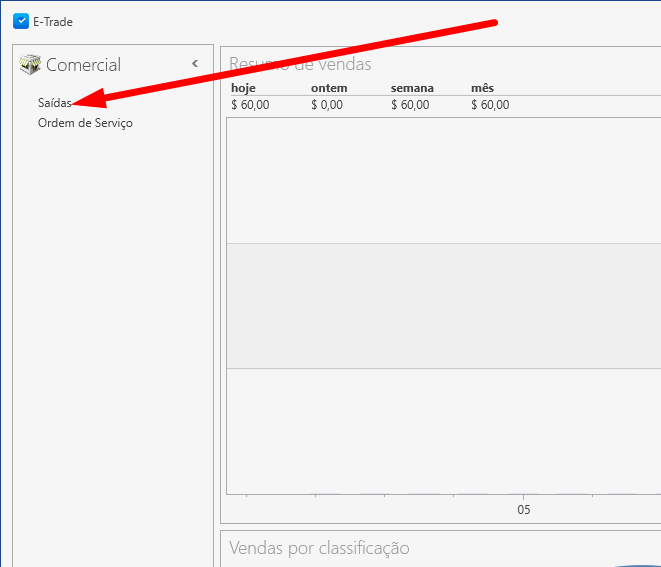Image resolution: width=661 pixels, height=567 pixels.
Task: Open Ordem de Serviço
Action: 85,123
